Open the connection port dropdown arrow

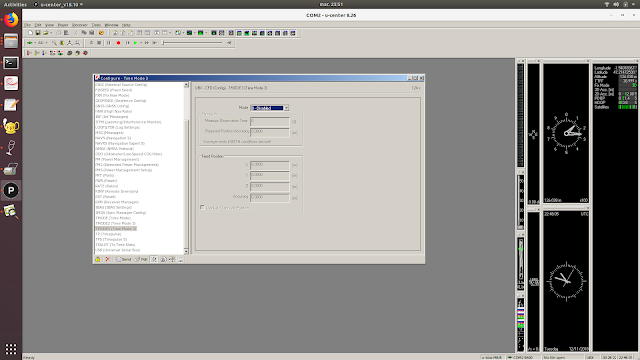tap(35, 42)
